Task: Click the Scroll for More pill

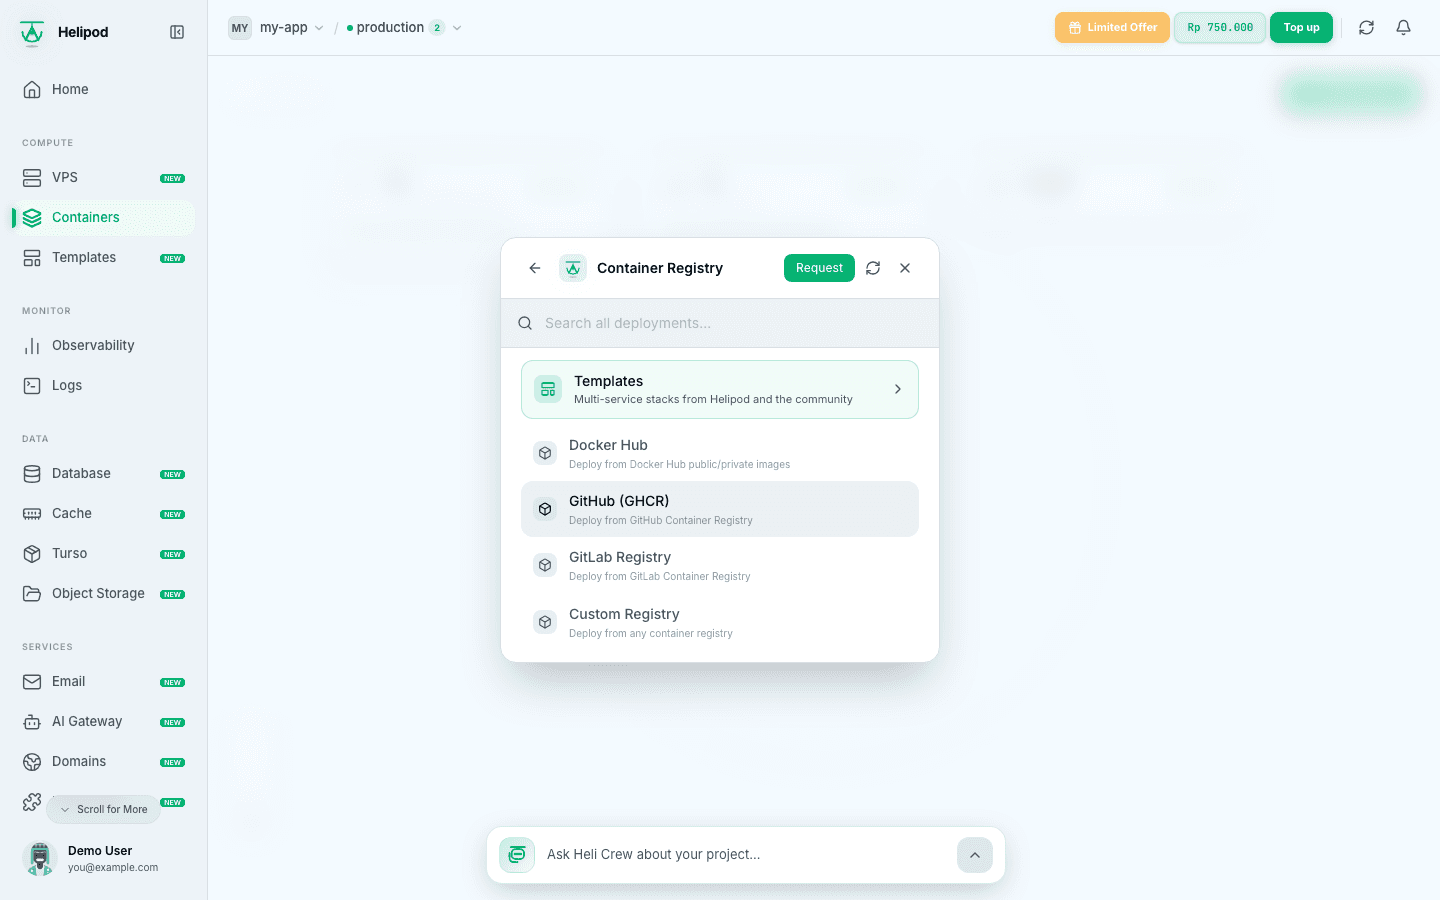Action: point(103,809)
